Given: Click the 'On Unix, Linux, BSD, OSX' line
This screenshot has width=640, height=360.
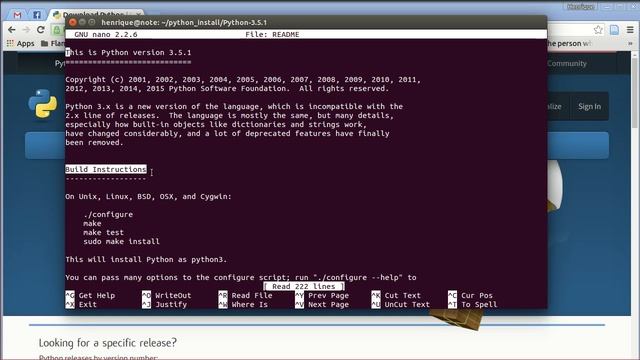Looking at the screenshot, I should [x=149, y=196].
